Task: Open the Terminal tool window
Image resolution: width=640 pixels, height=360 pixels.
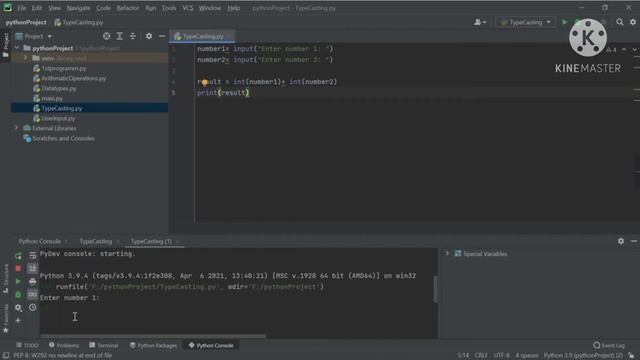Action: [x=104, y=345]
